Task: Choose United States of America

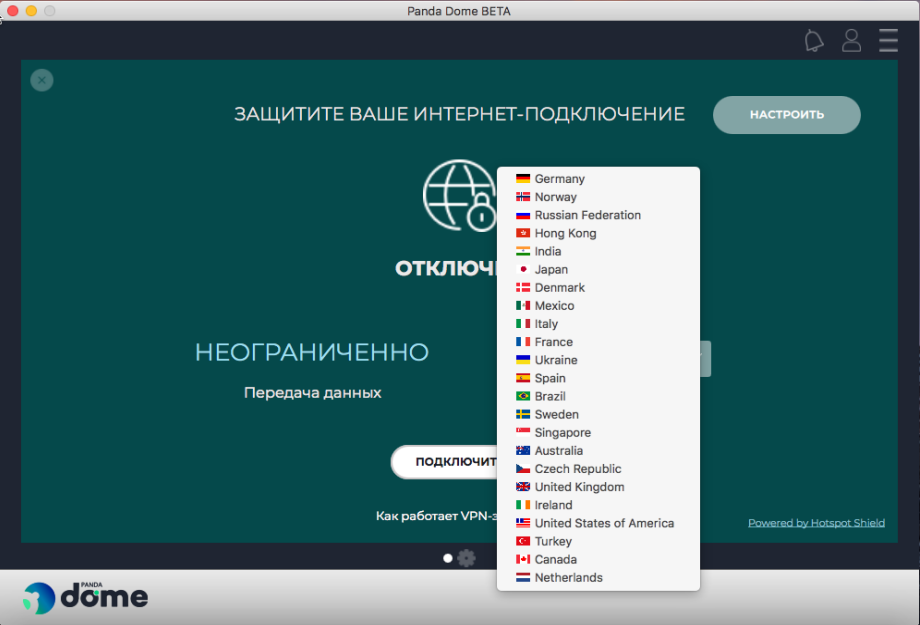Action: click(x=598, y=523)
